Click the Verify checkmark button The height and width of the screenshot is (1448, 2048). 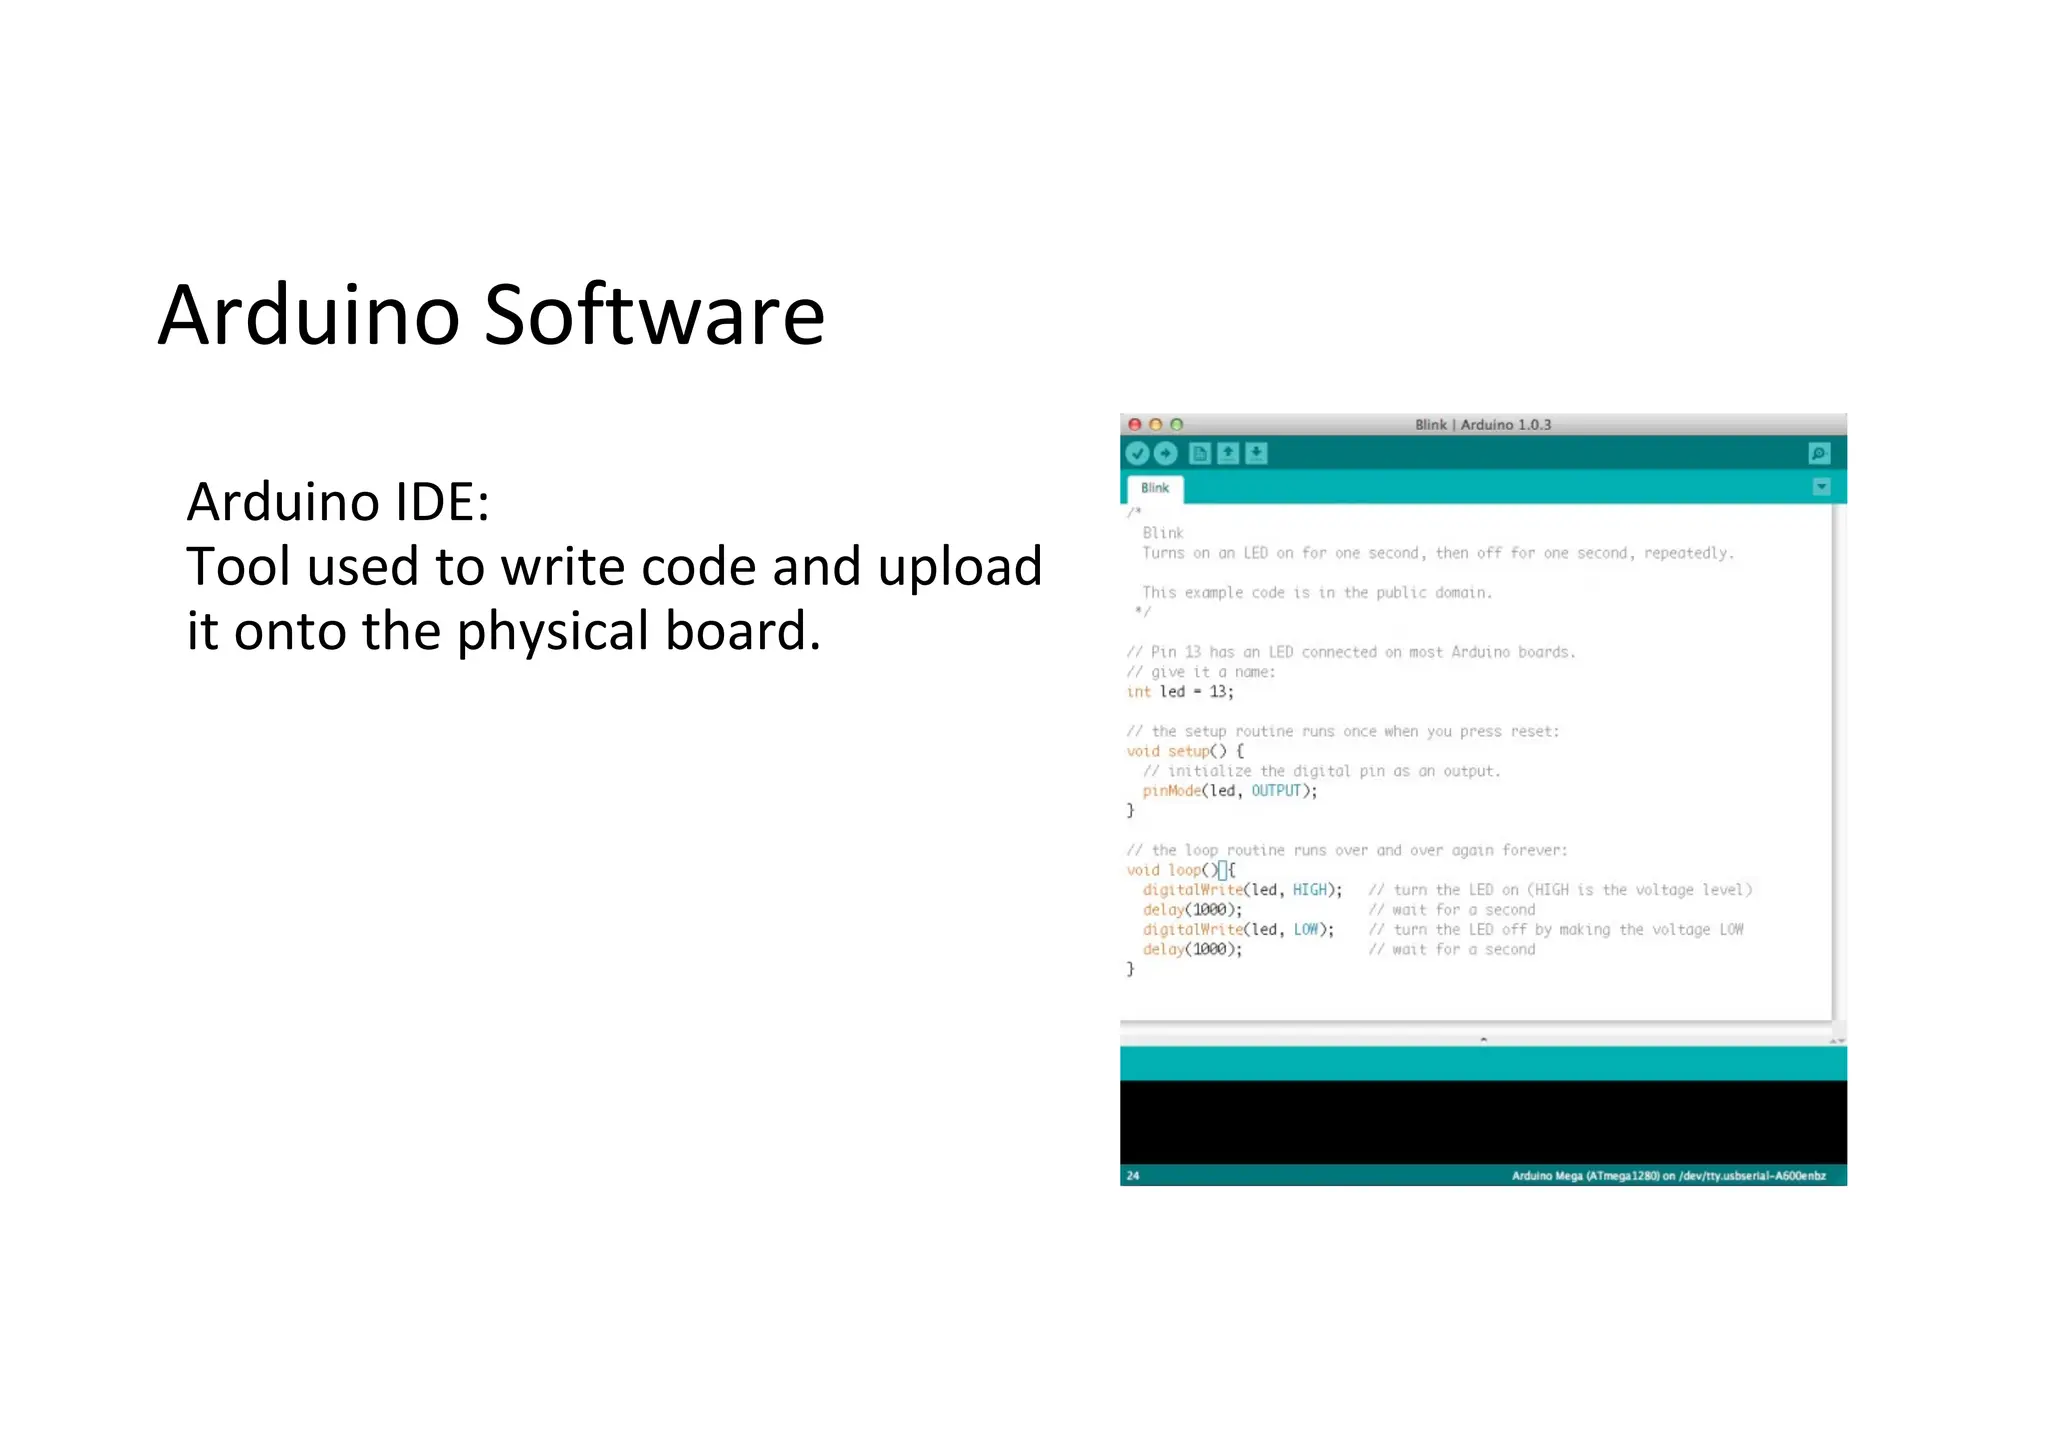pos(1137,454)
